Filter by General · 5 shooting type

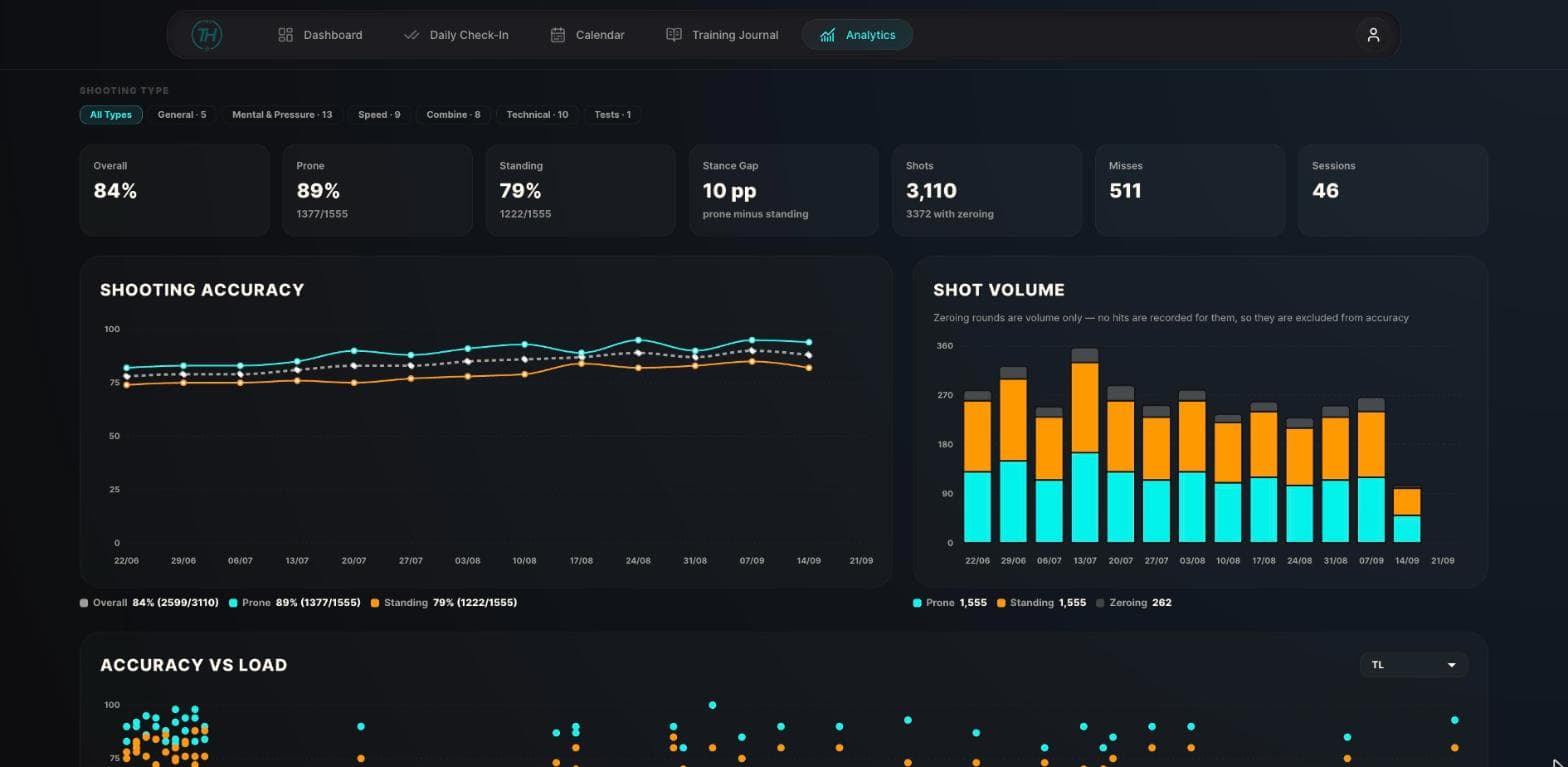click(182, 115)
